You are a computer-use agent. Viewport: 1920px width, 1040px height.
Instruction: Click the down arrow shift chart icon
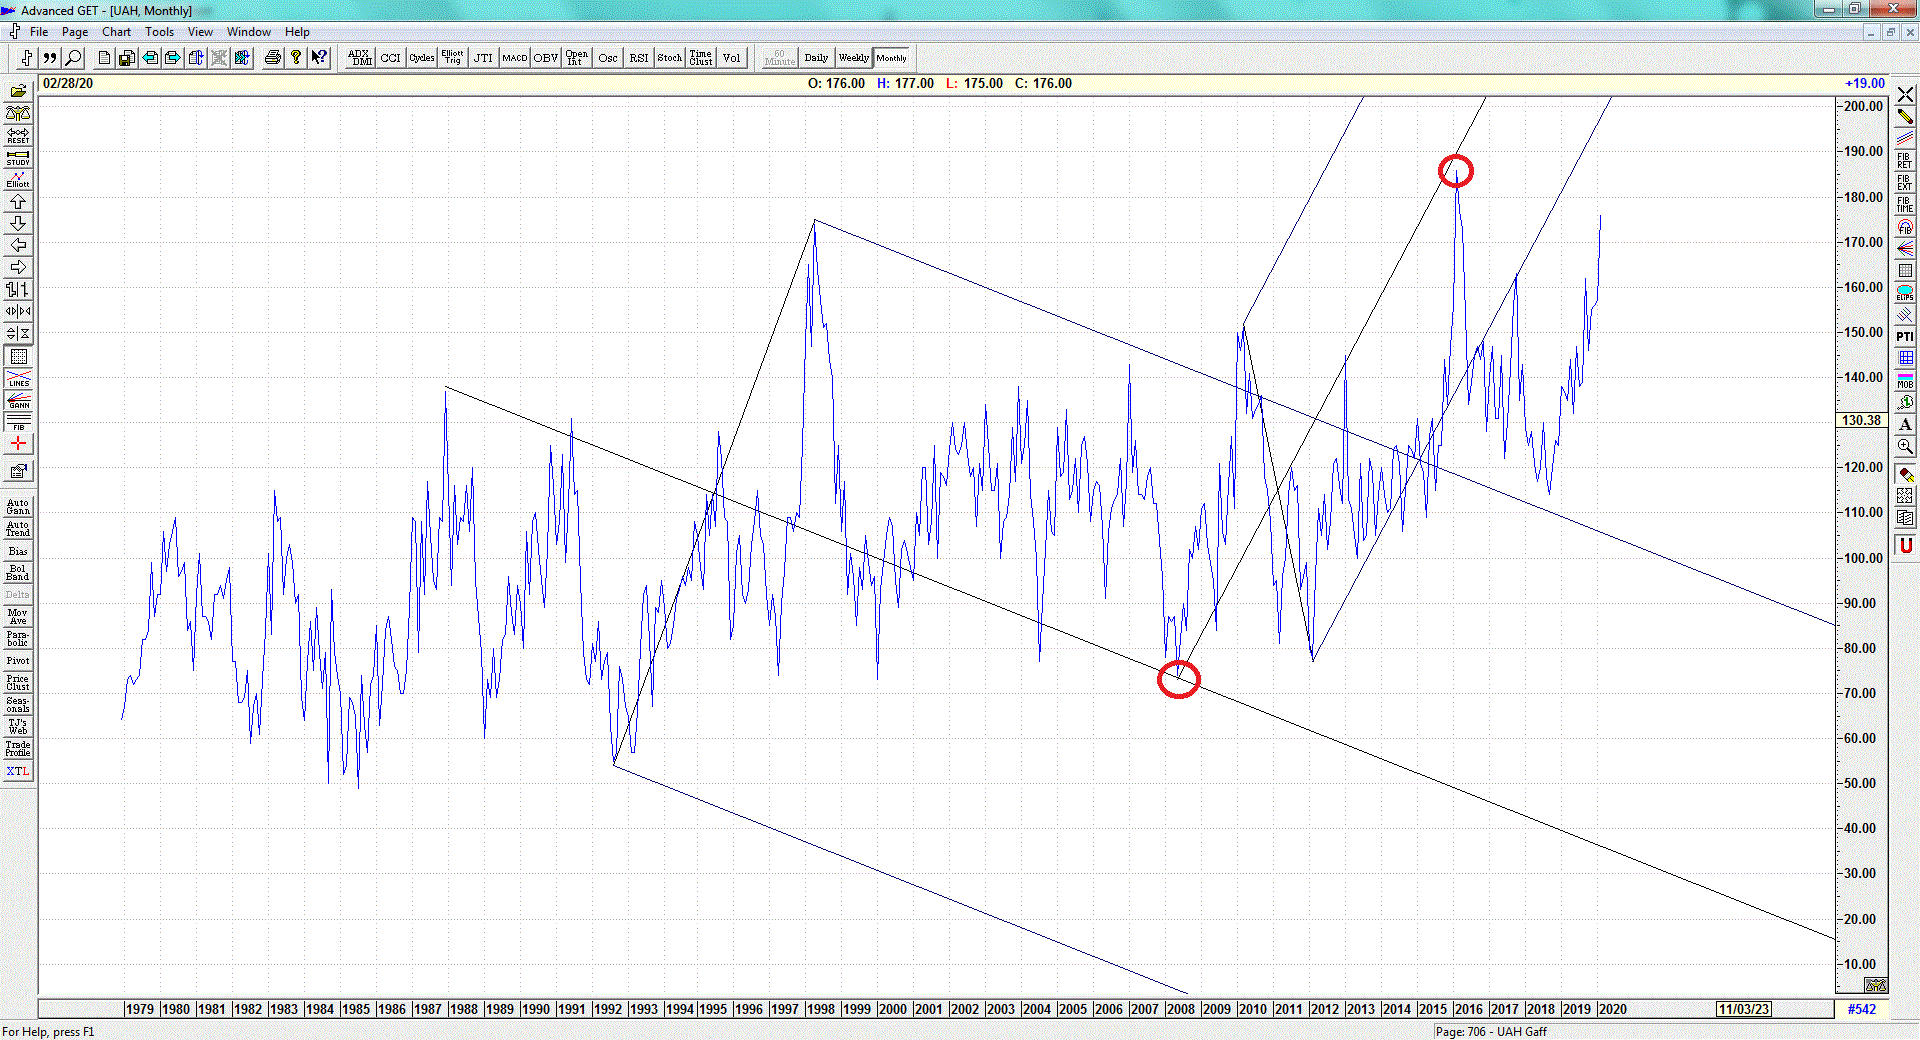(x=18, y=223)
